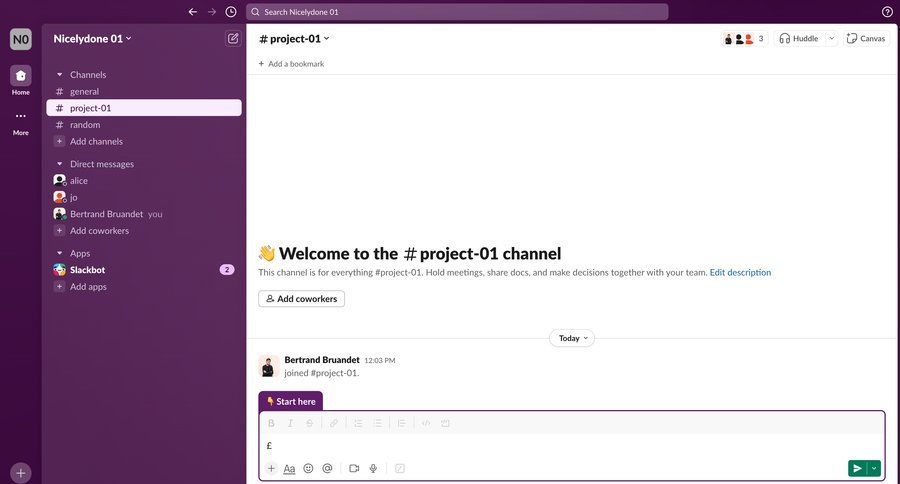Click the Start here tab above the composer
Viewport: 900px width, 484px height.
[291, 401]
